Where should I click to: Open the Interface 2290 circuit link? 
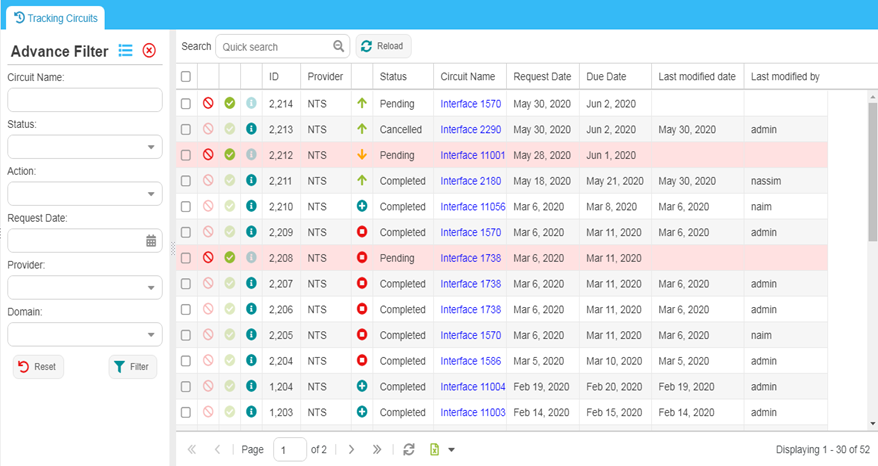(x=470, y=129)
